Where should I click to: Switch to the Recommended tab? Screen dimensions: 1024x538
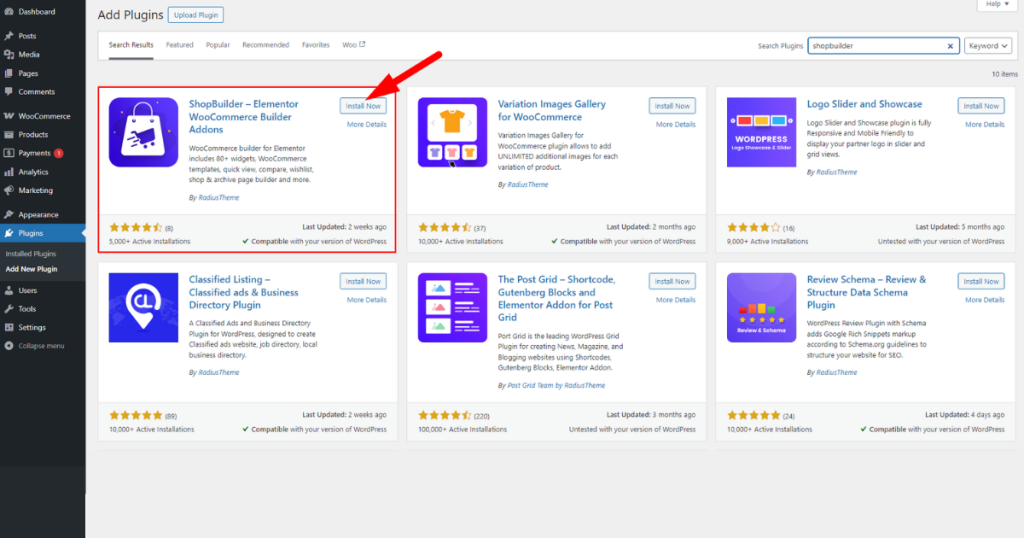266,45
